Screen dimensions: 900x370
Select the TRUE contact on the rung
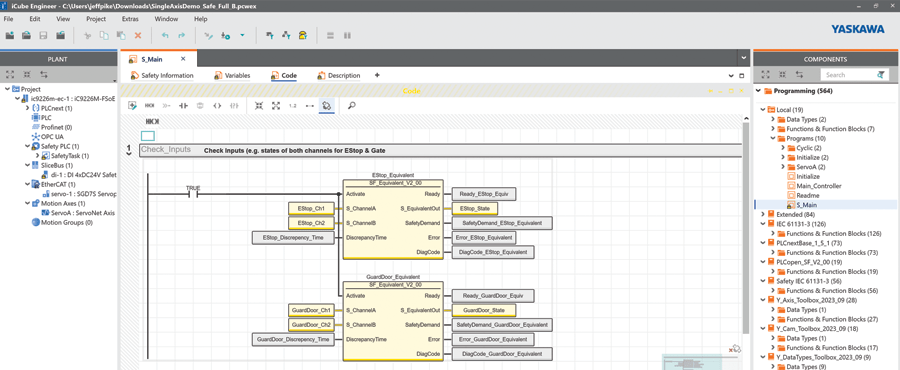click(x=193, y=193)
